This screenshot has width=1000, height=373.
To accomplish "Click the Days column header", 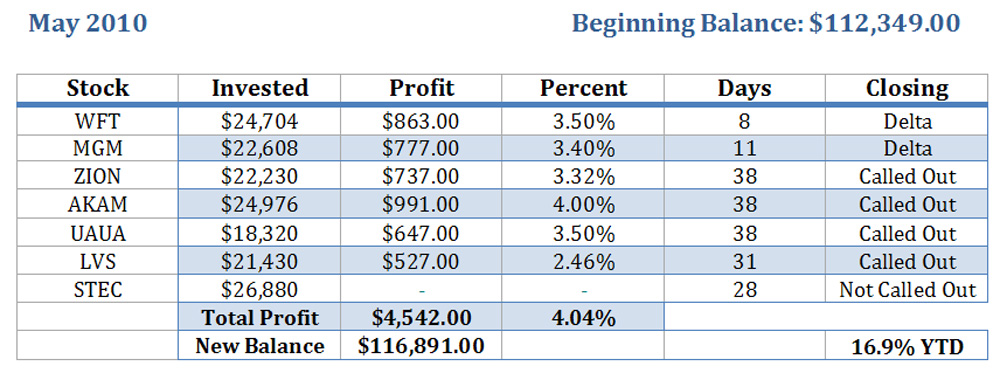I will tap(744, 88).
